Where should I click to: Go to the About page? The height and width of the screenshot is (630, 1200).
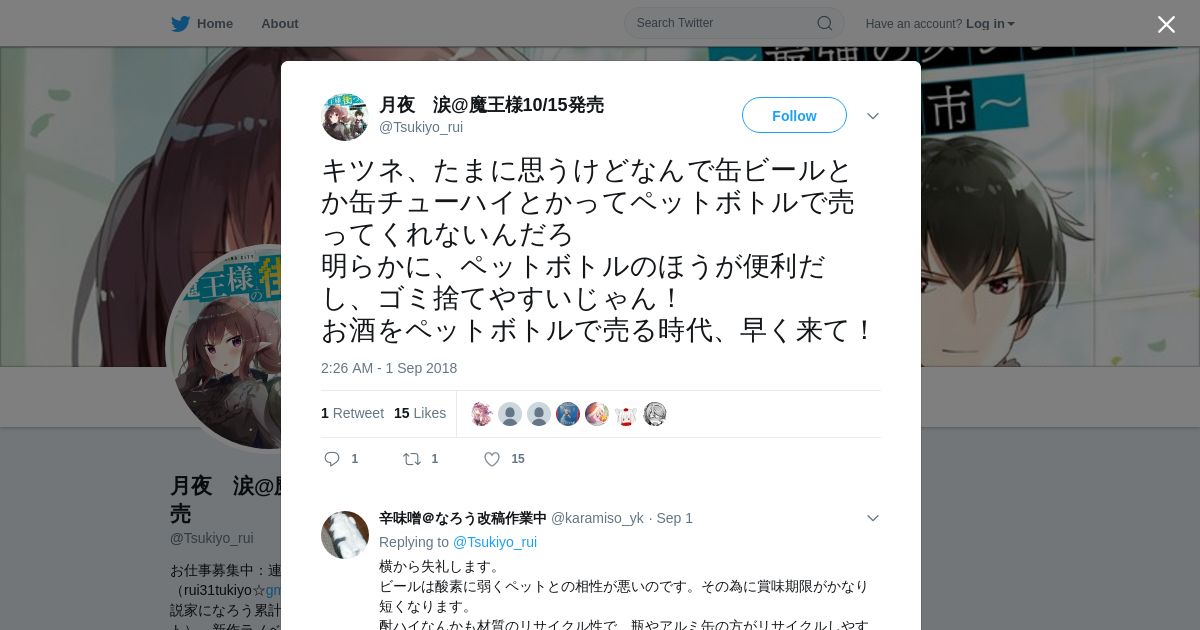tap(279, 23)
